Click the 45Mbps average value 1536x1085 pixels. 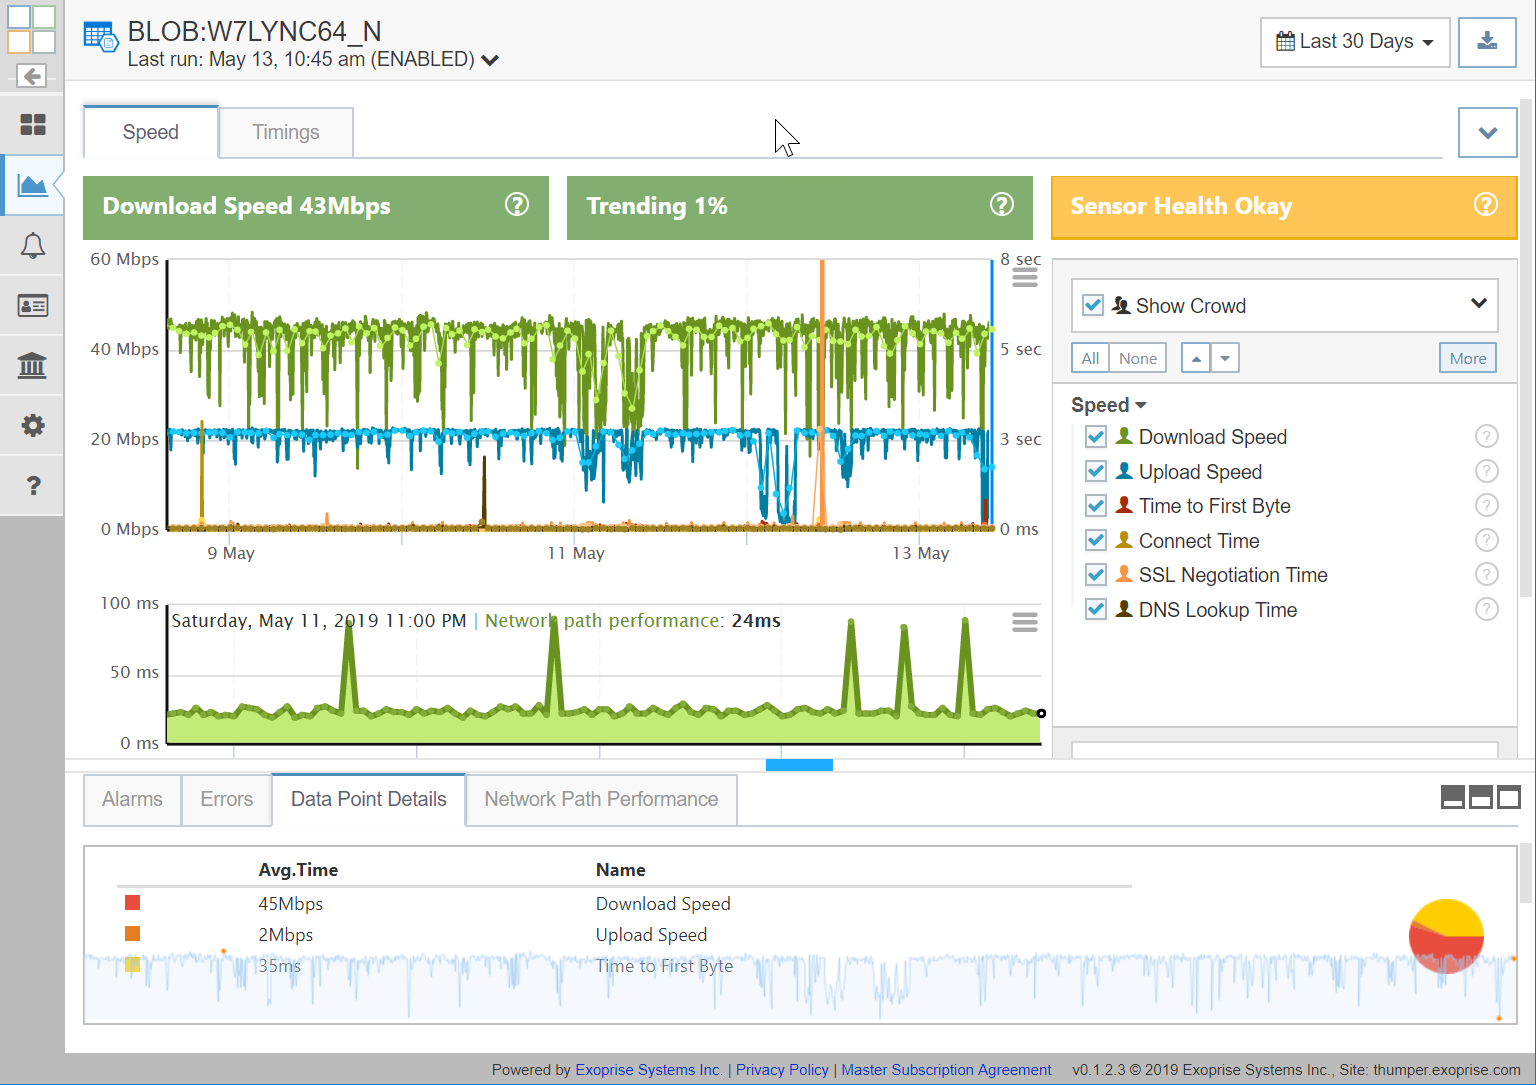tap(290, 904)
